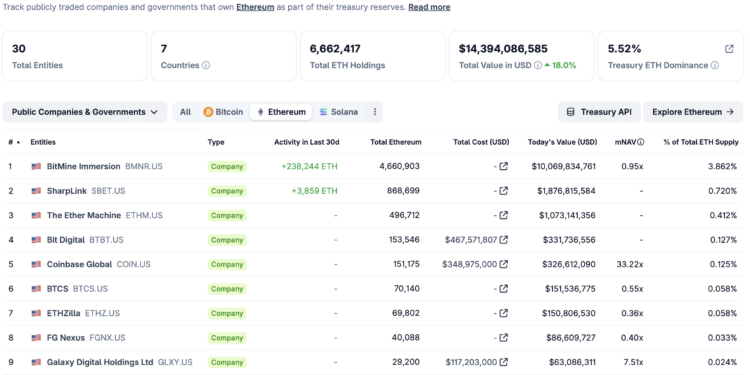Open three-dot more options next to Solana

point(375,112)
